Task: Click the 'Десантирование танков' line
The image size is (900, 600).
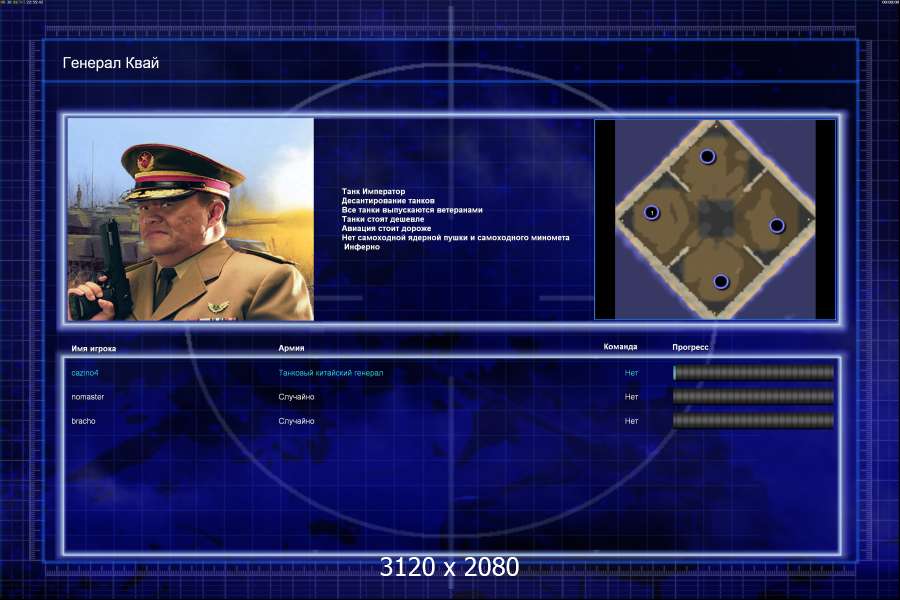Action: pyautogui.click(x=388, y=200)
